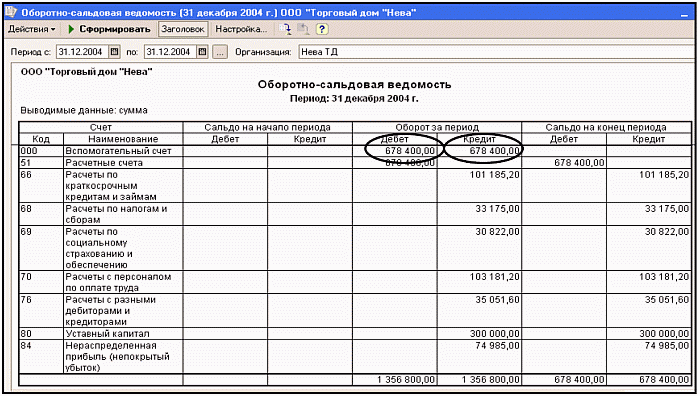Image resolution: width=700 pixels, height=396 pixels.
Task: Select row Нераспределенная прибыль
Action: tap(355, 357)
